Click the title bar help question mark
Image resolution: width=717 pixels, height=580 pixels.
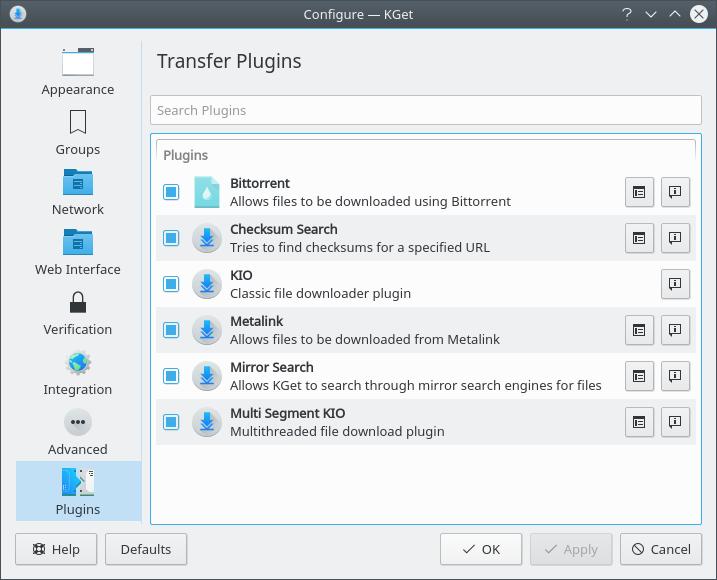click(x=626, y=14)
